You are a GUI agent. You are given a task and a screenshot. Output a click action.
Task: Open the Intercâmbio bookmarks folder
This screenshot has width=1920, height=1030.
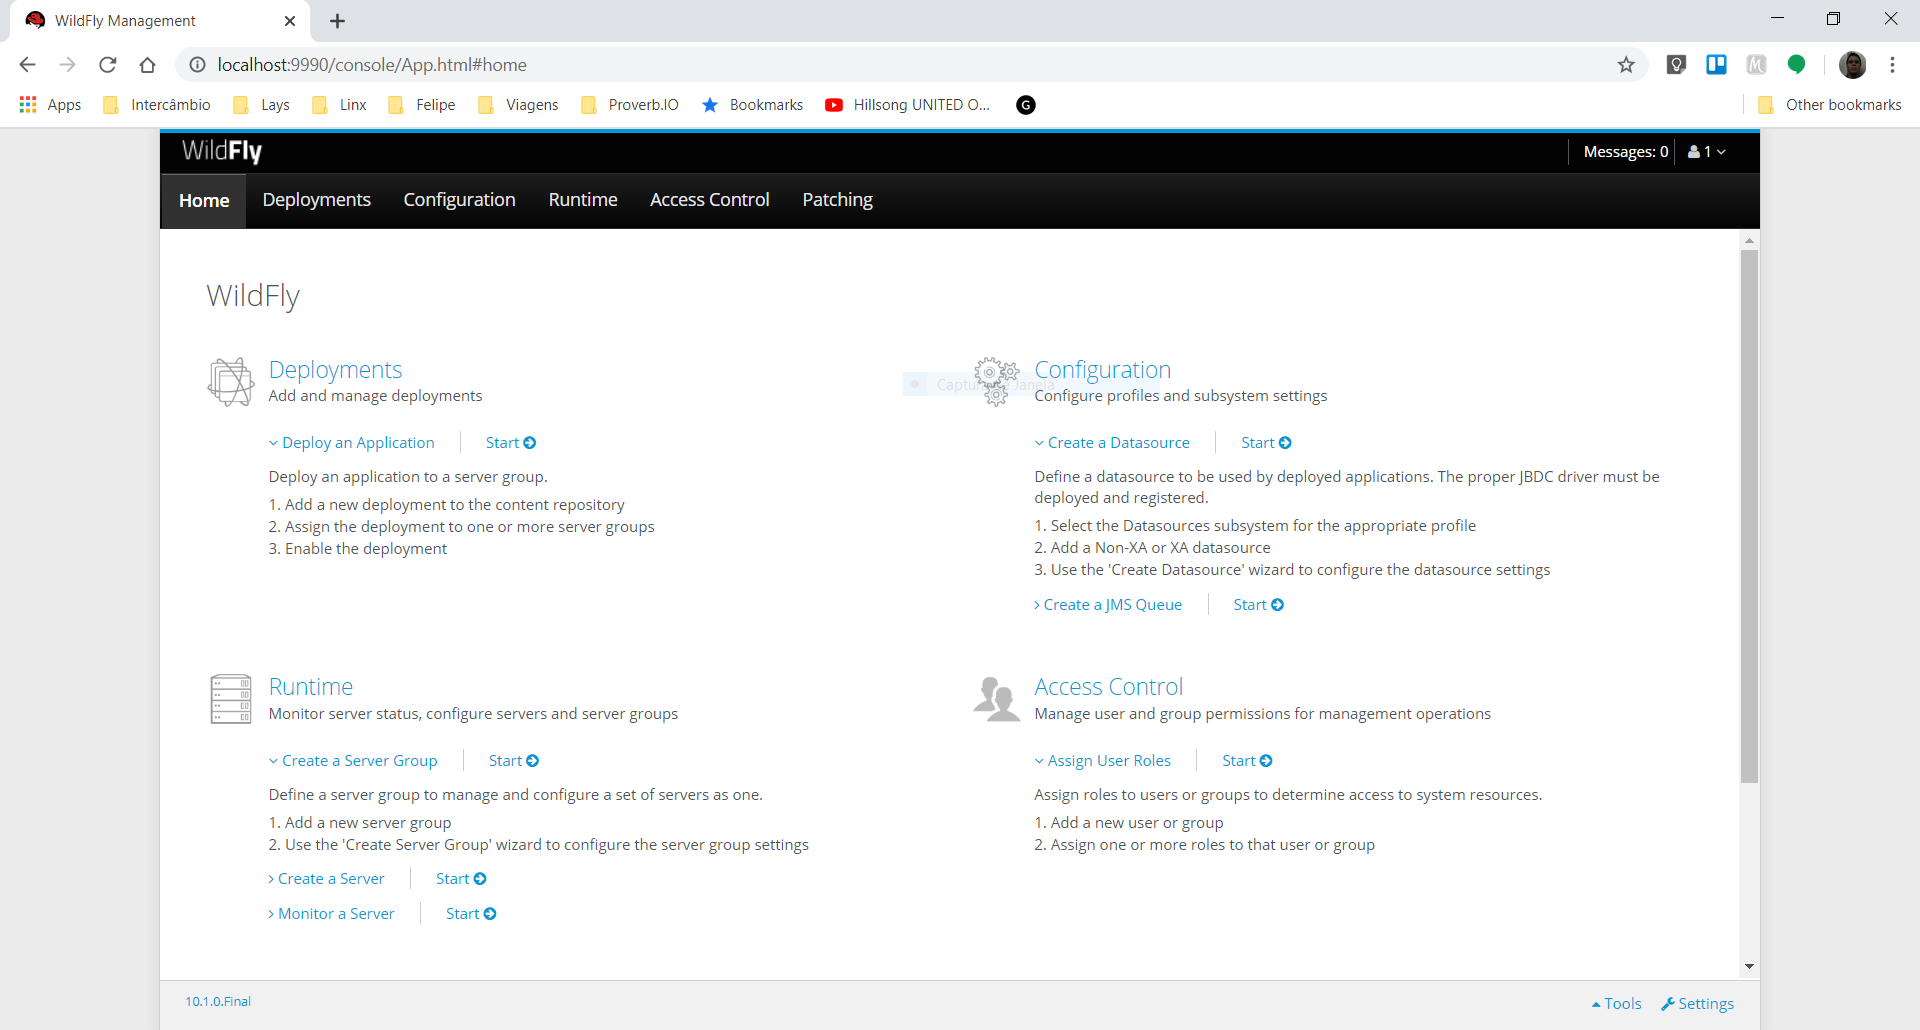click(157, 105)
